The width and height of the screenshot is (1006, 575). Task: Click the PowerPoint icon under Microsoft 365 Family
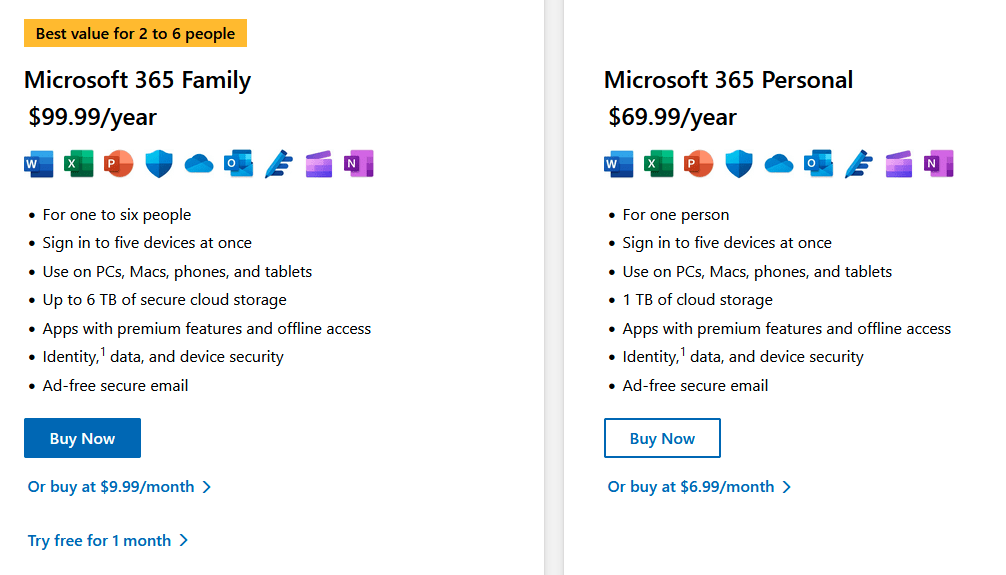[118, 164]
